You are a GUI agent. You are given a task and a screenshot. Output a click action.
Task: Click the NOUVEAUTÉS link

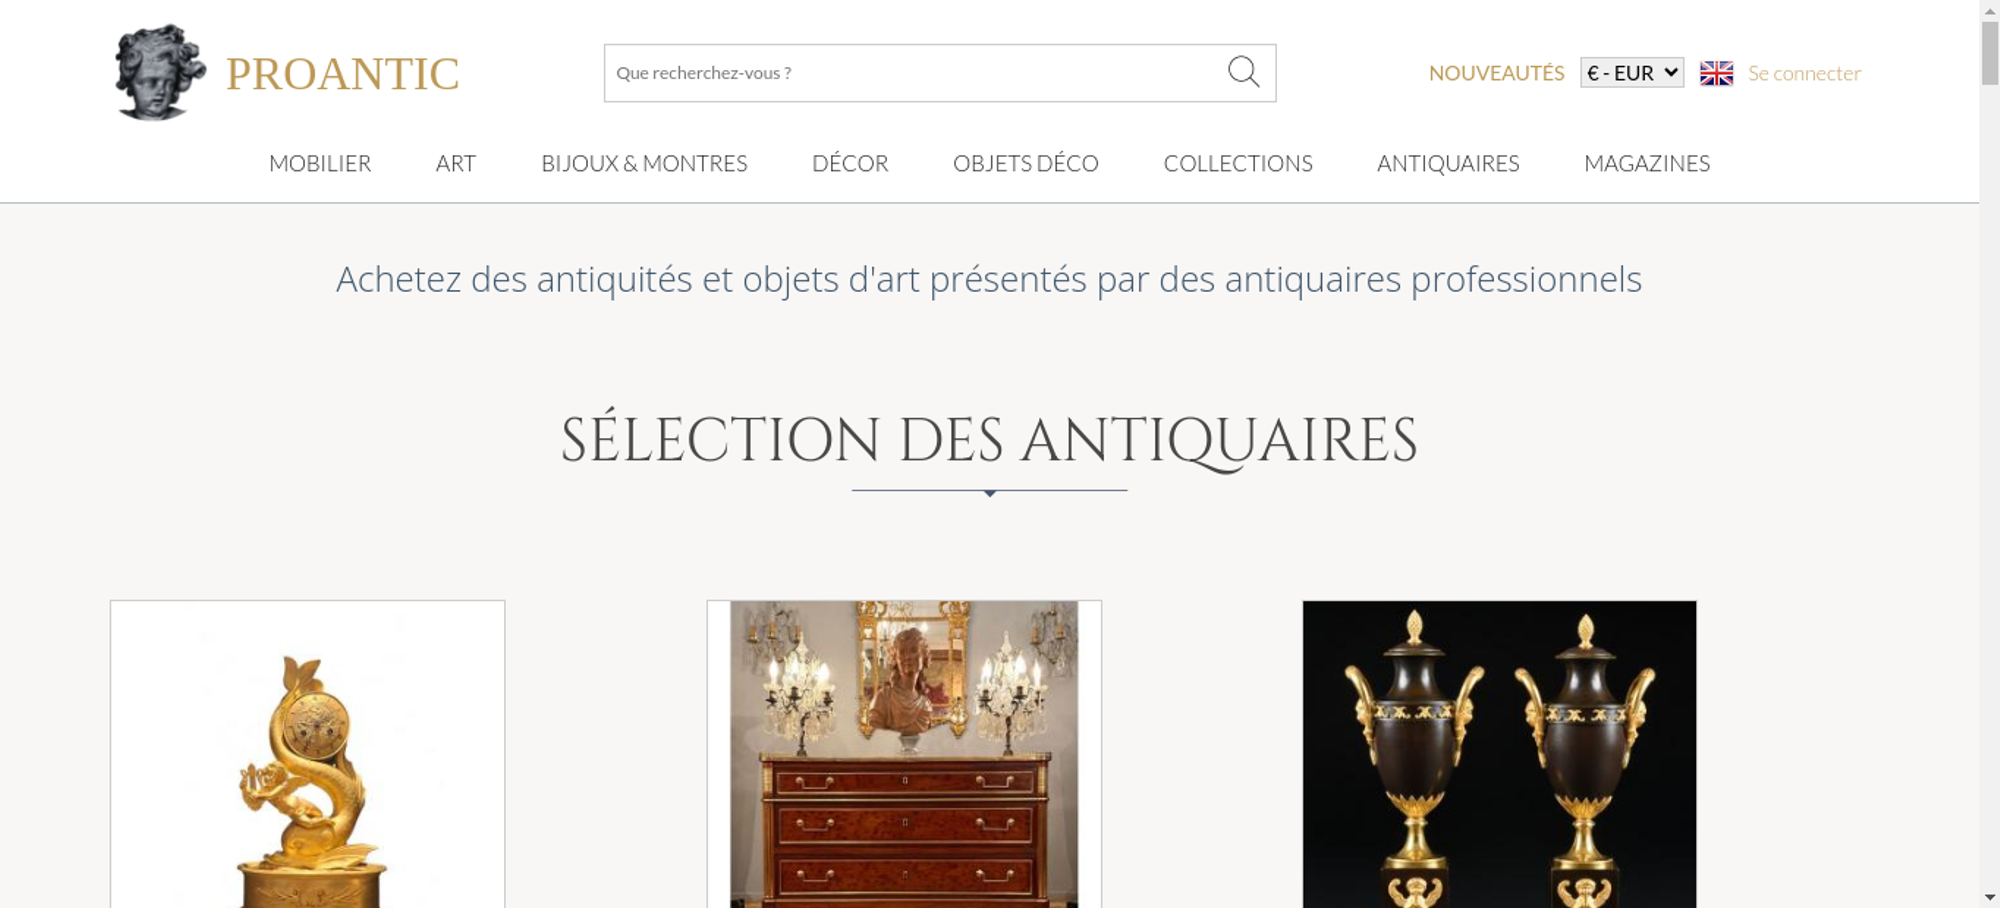[1496, 73]
